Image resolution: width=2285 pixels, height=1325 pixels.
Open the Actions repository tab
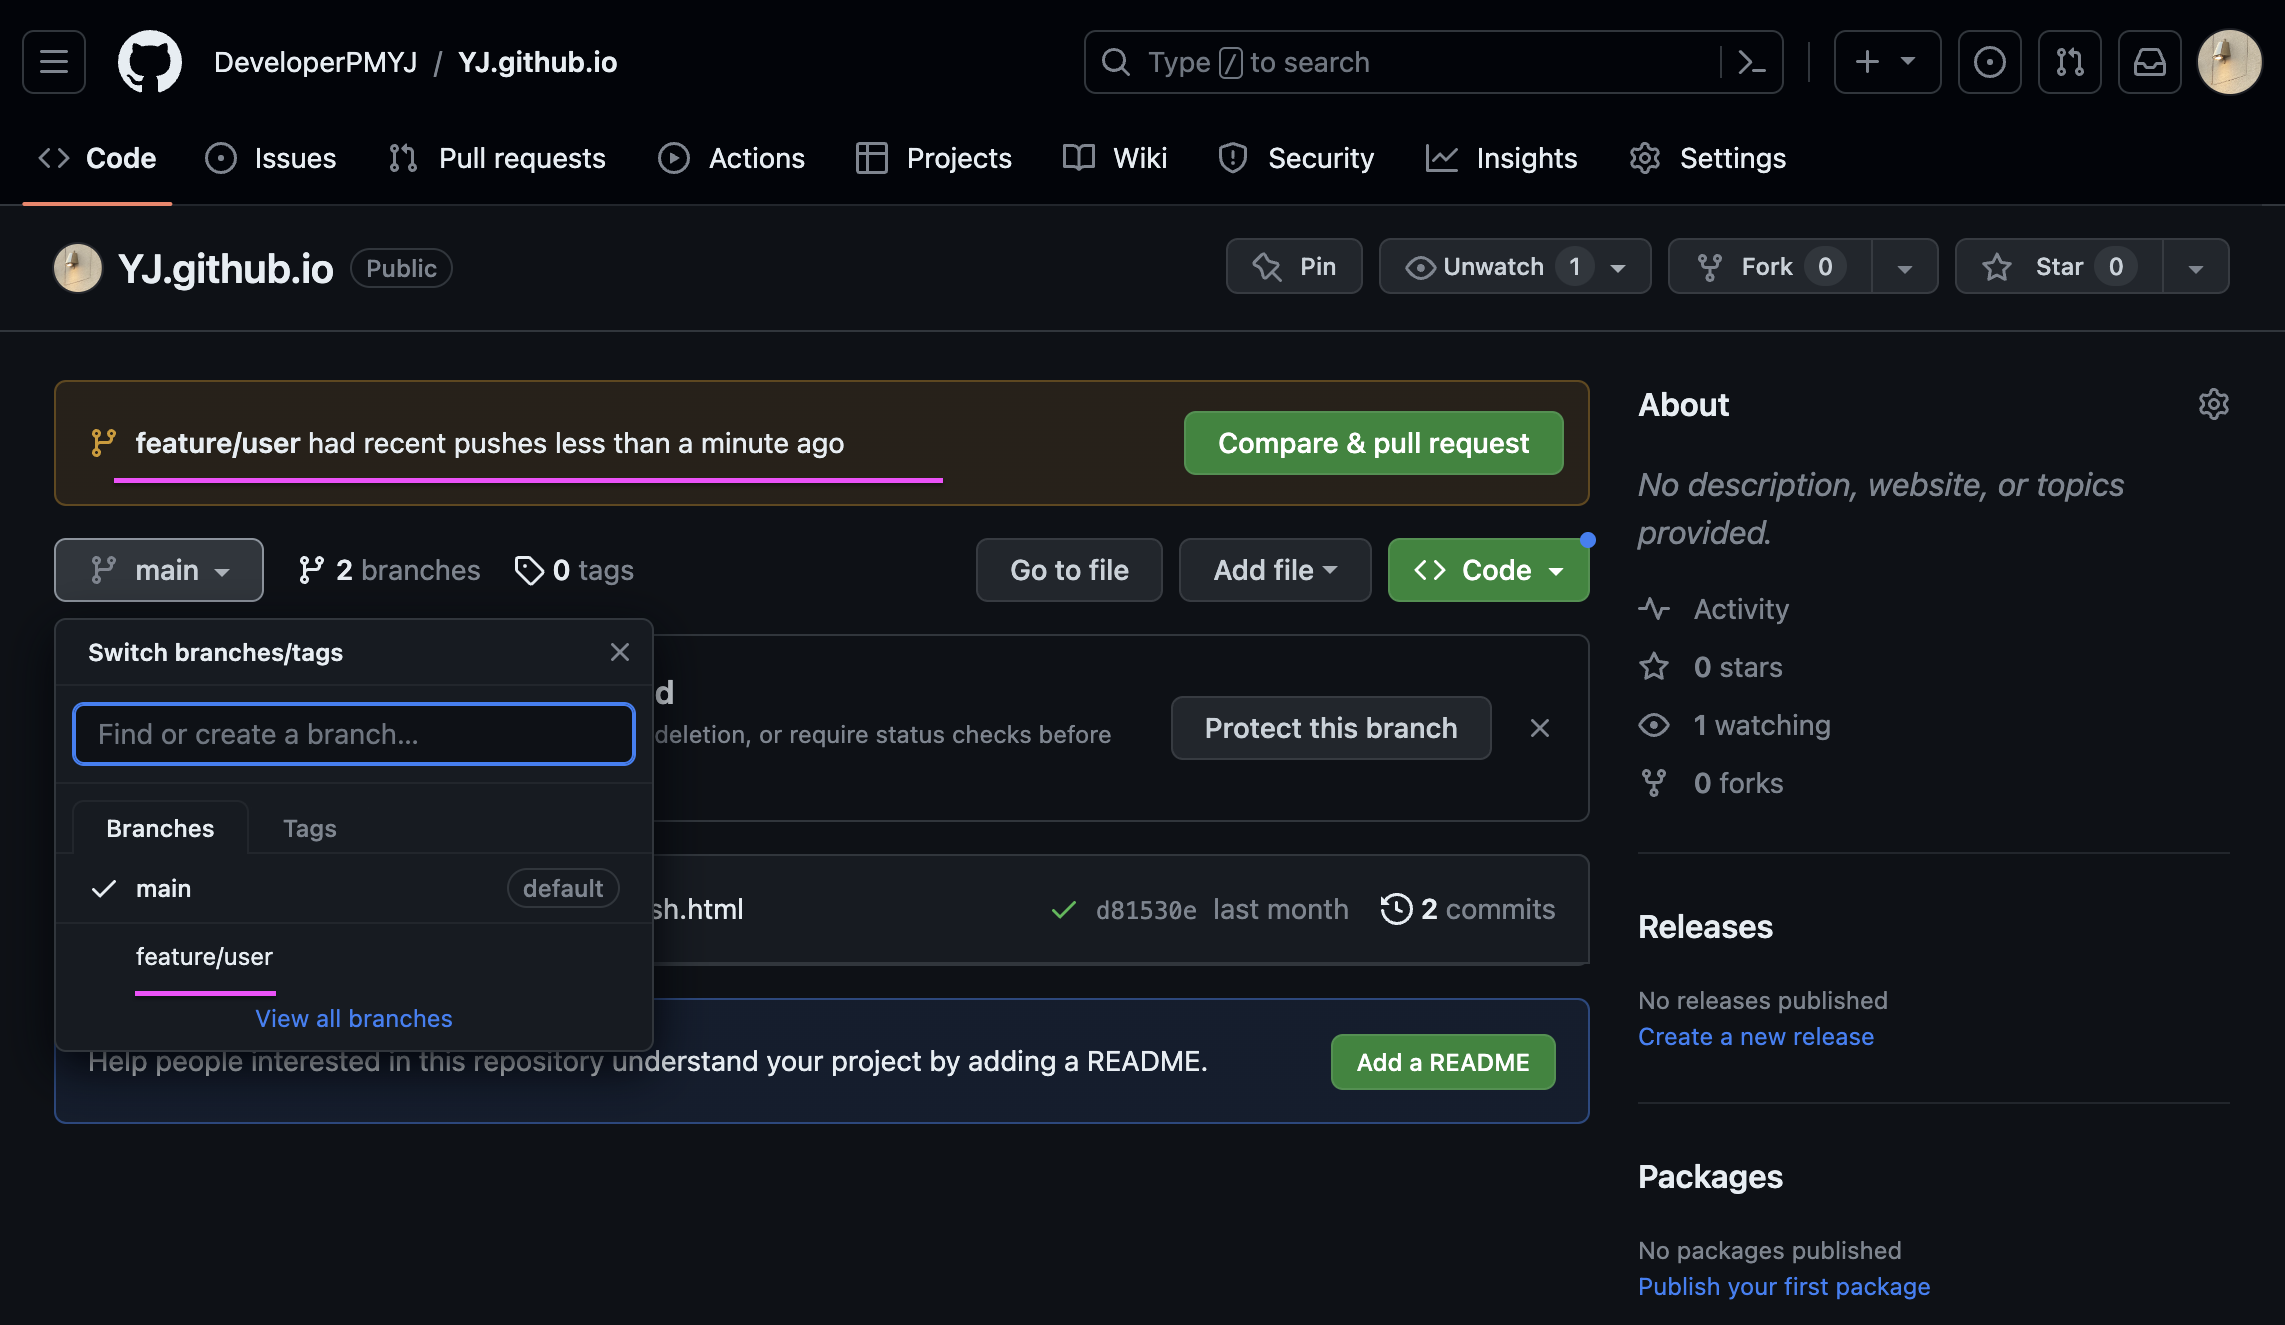coord(732,158)
